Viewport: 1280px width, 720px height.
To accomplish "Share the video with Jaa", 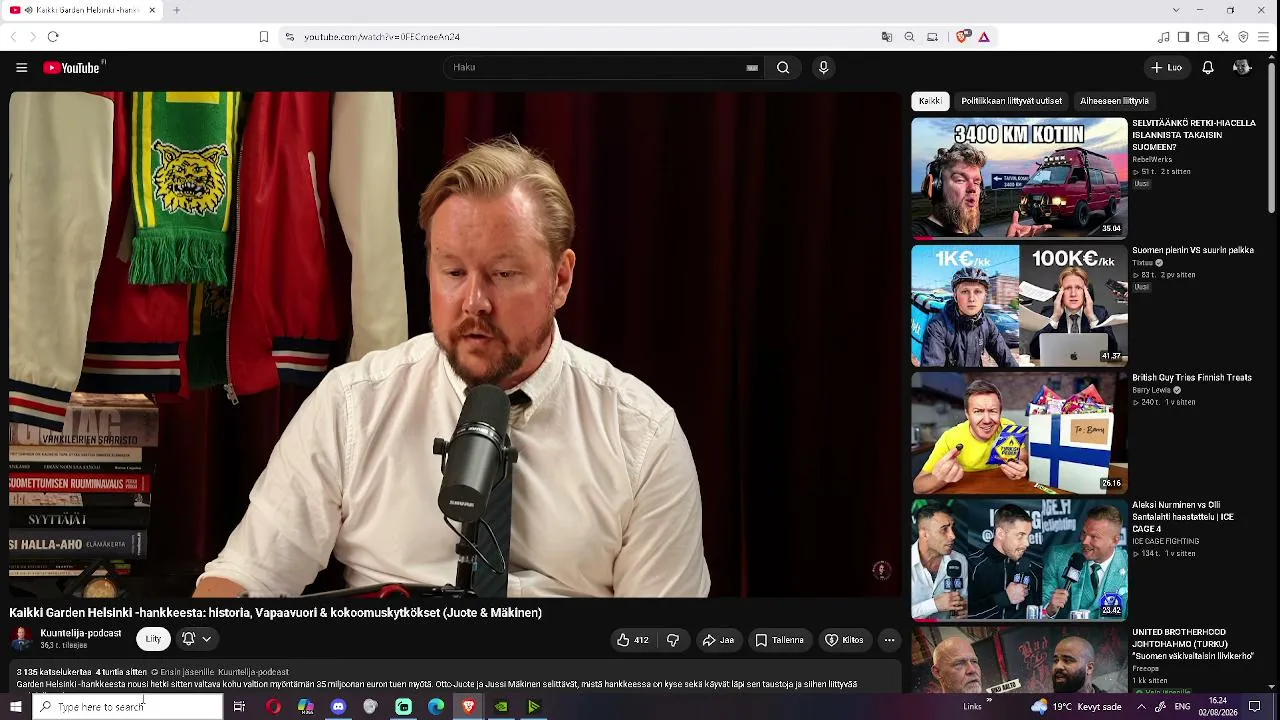I will (x=718, y=640).
